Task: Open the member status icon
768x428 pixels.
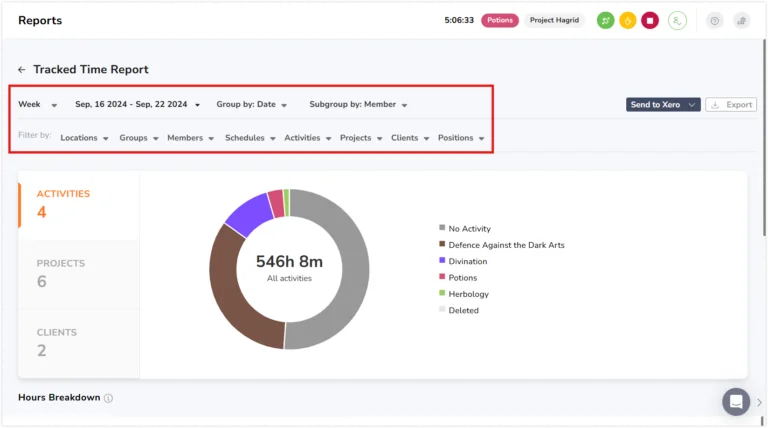Action: 677,21
